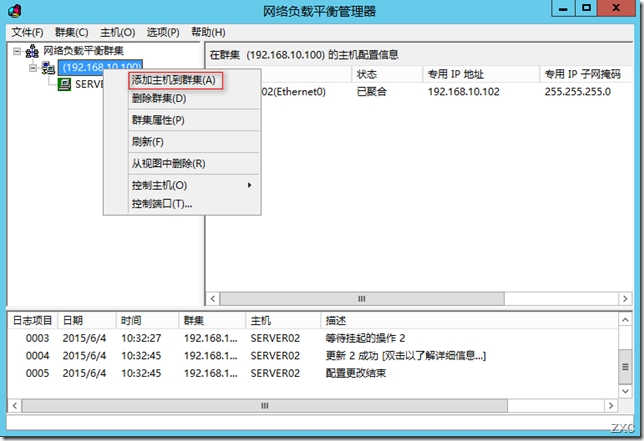The image size is (644, 441).
Task: Click the log pane scroll left arrow
Action: pyautogui.click(x=15, y=406)
